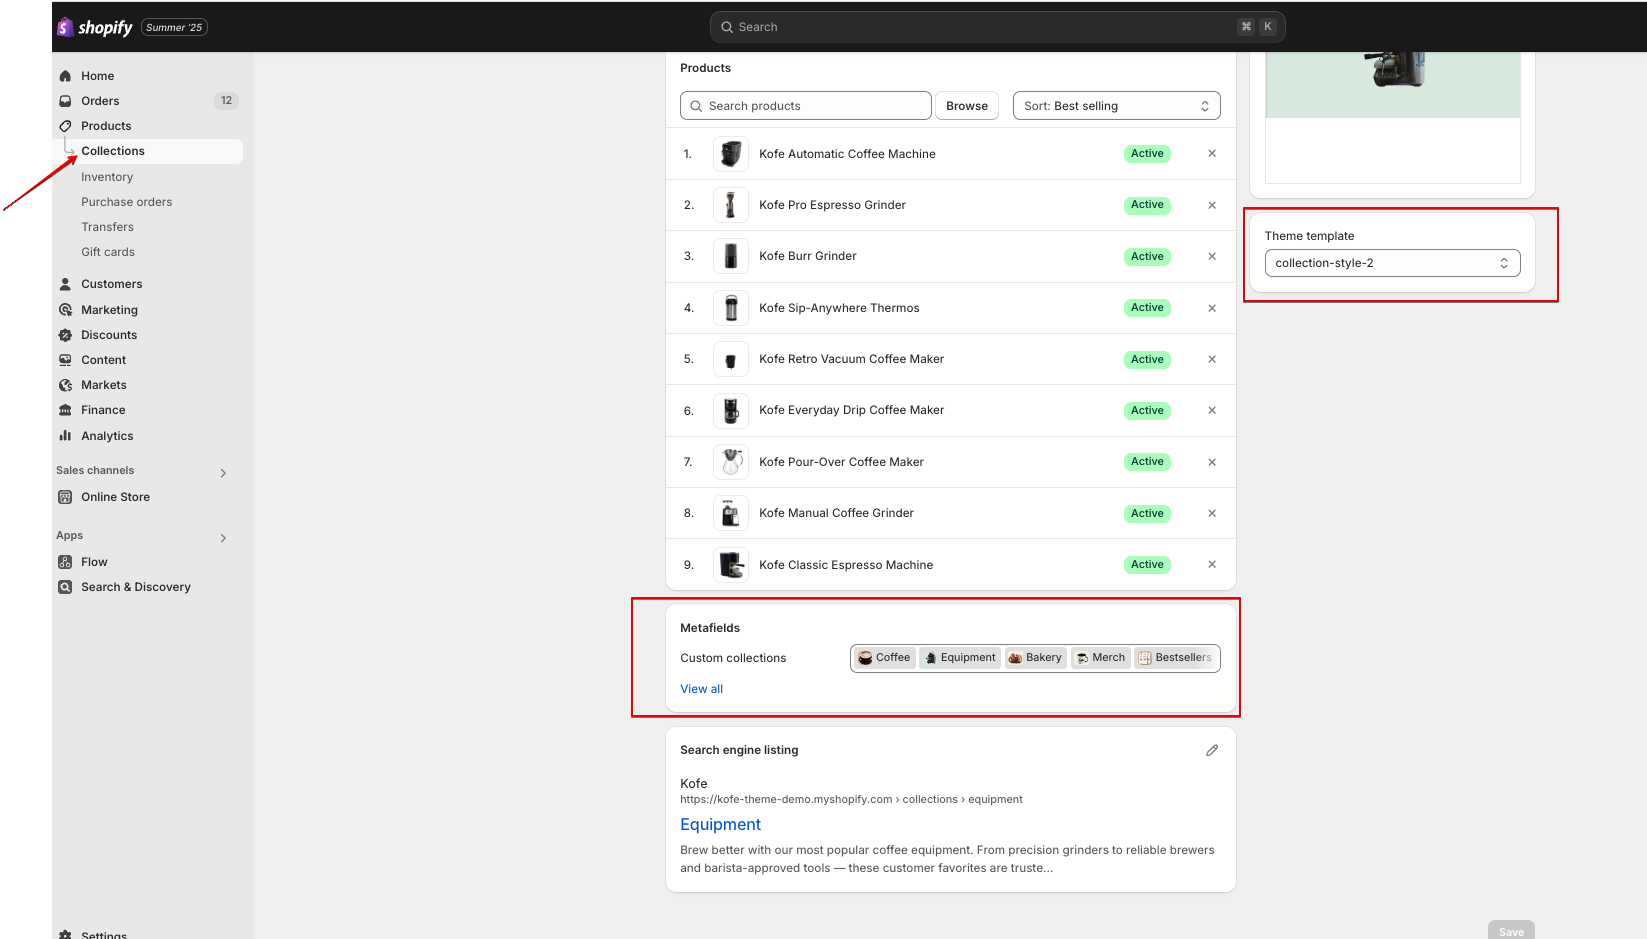Open Transfers submenu item
Image resolution: width=1647 pixels, height=939 pixels.
click(x=107, y=227)
